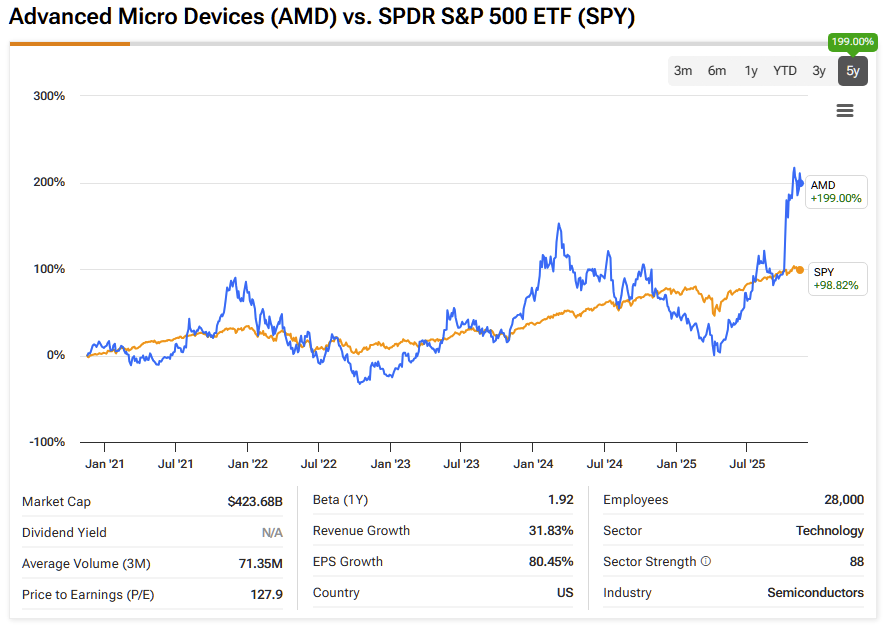Toggle the AMD +199.00% series label
Image resolution: width=886 pixels, height=625 pixels.
click(x=836, y=192)
